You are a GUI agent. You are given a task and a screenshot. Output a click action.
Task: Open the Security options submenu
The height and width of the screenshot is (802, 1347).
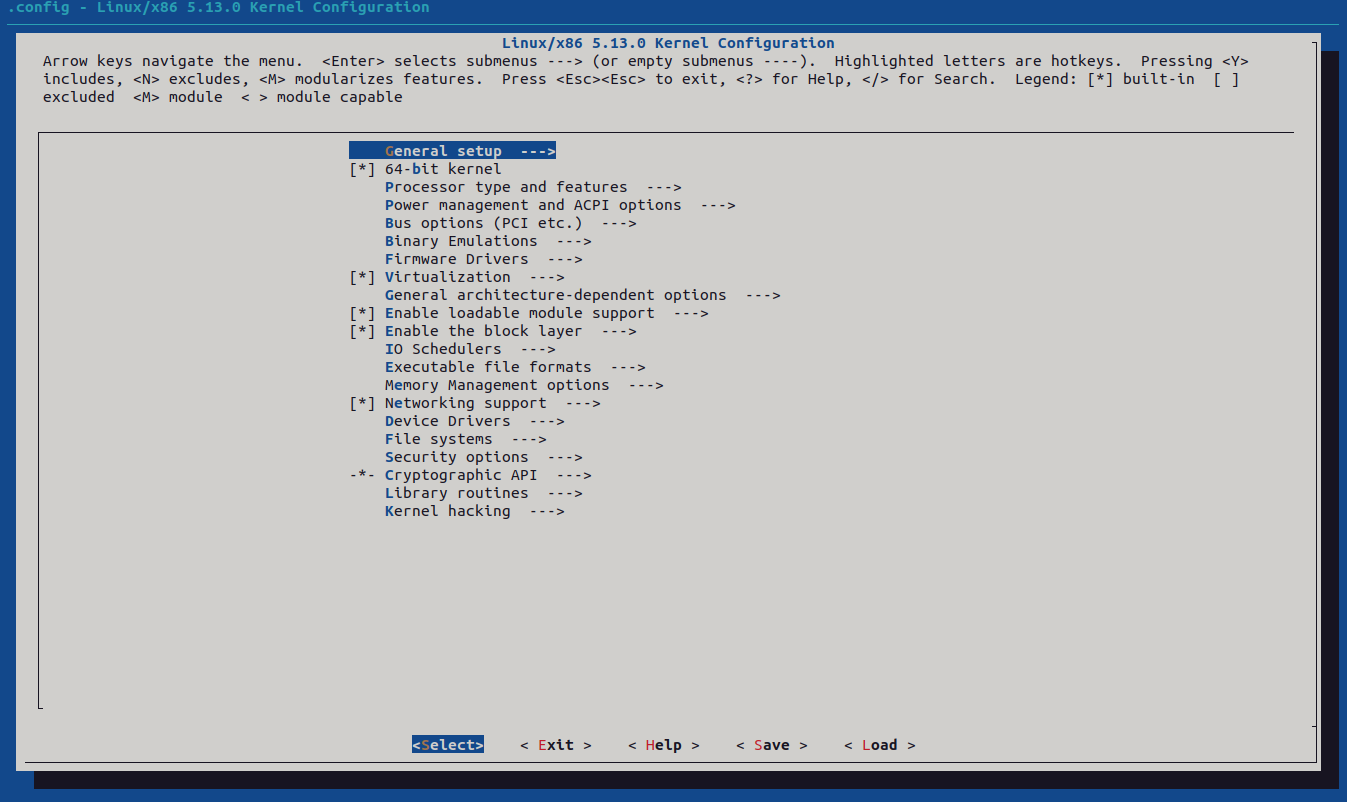pyautogui.click(x=484, y=457)
